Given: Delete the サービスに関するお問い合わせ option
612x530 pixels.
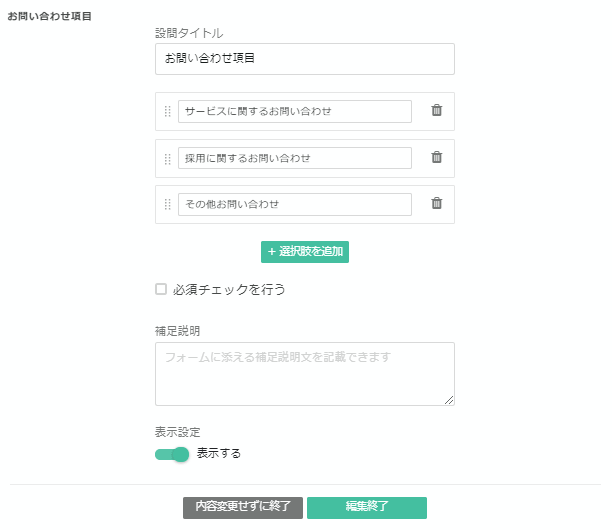Looking at the screenshot, I should tap(436, 111).
